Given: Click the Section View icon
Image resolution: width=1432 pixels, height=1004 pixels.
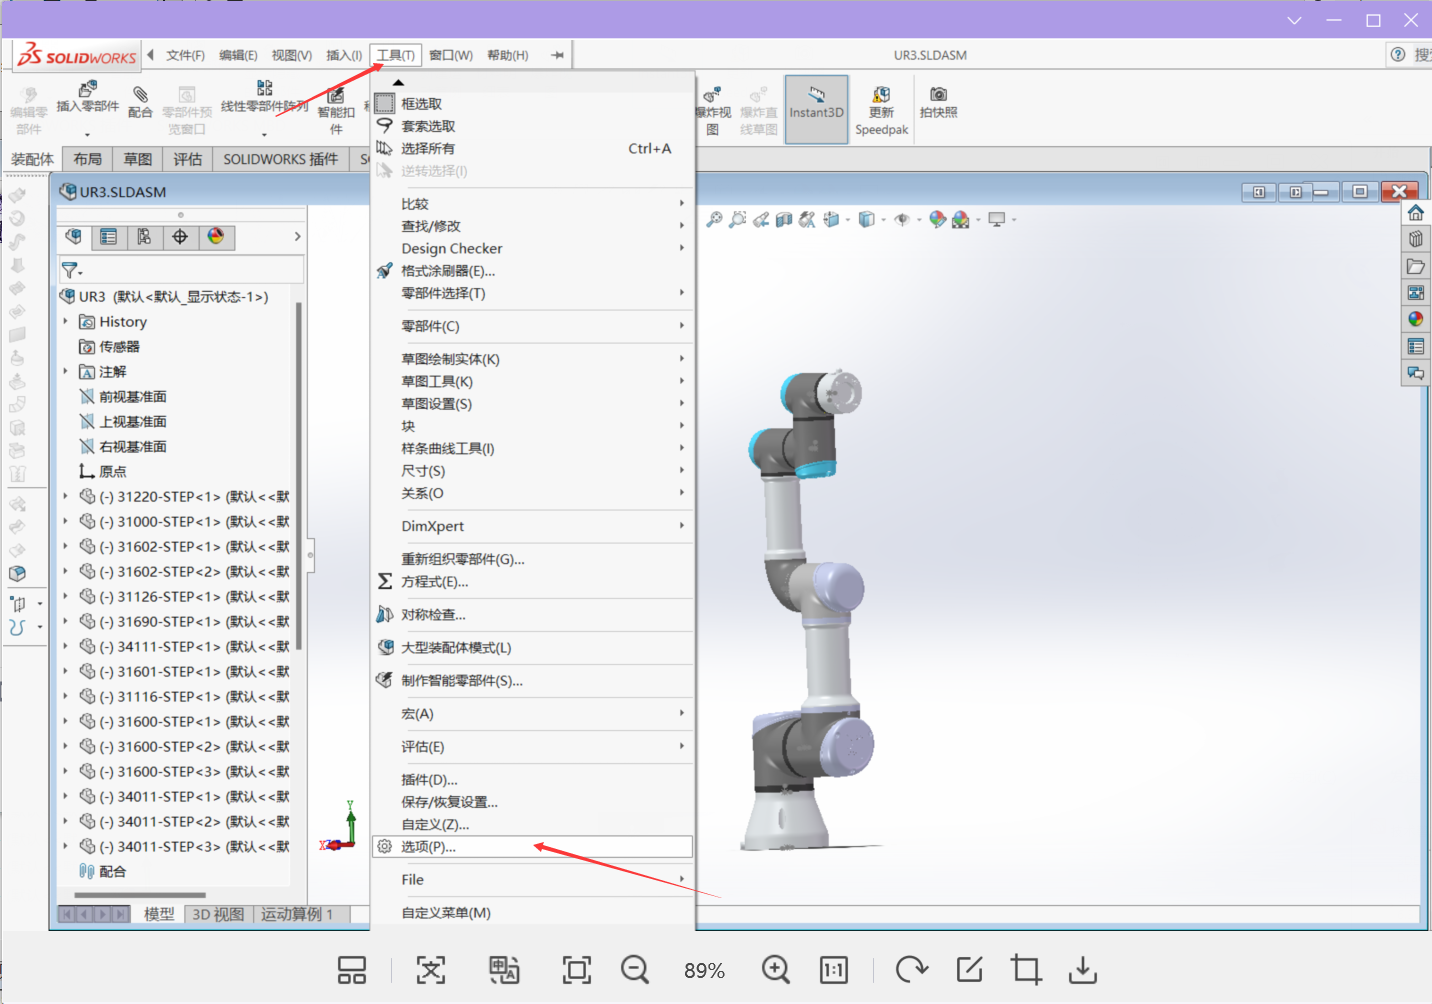Looking at the screenshot, I should click(x=784, y=219).
